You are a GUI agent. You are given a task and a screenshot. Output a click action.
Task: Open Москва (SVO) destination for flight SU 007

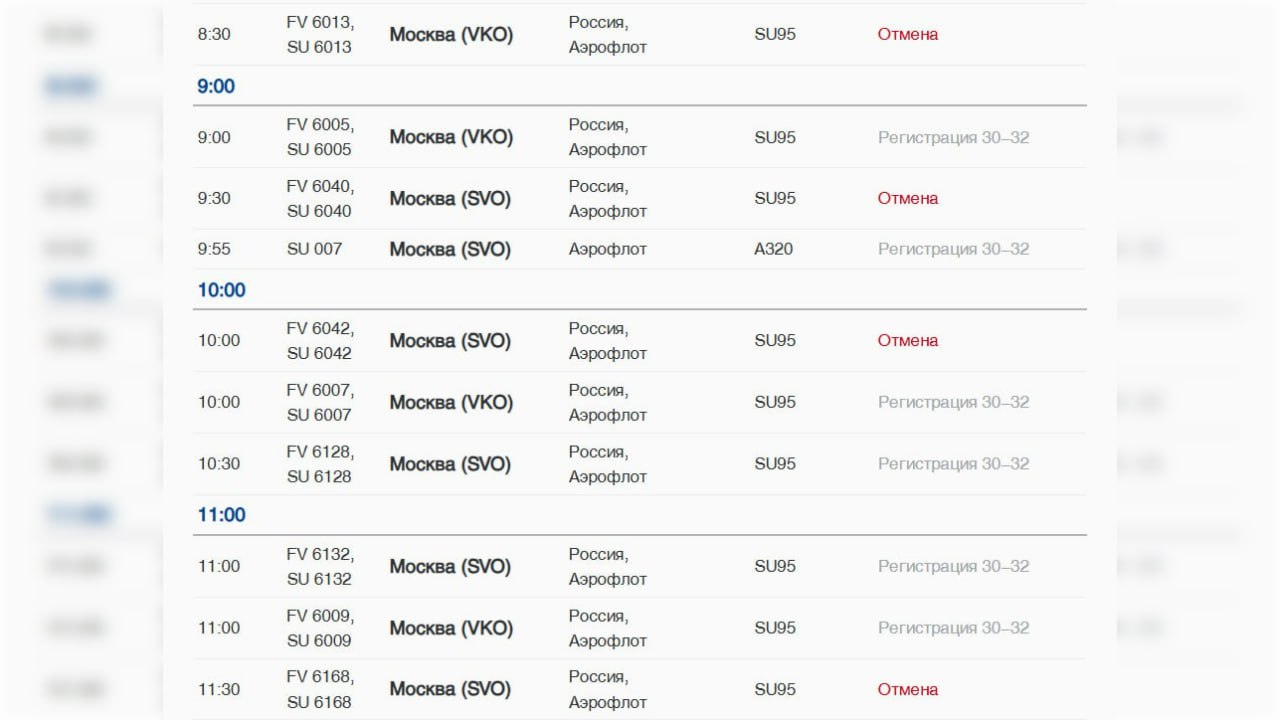point(450,249)
